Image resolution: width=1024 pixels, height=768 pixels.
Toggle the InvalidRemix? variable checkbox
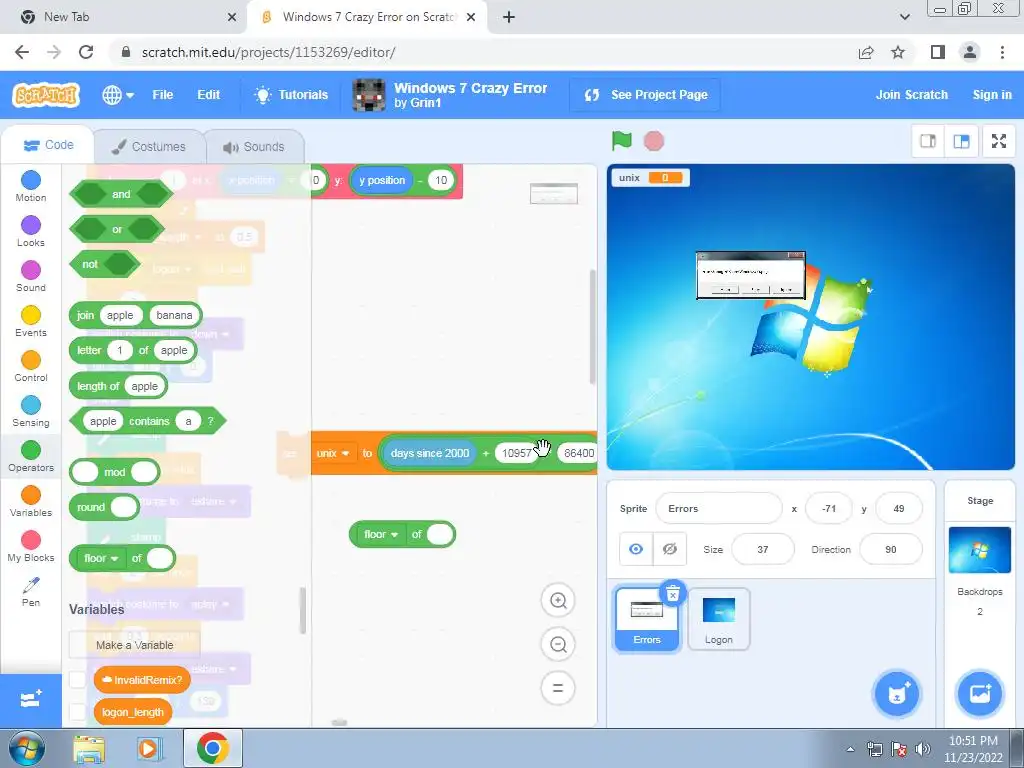point(78,680)
